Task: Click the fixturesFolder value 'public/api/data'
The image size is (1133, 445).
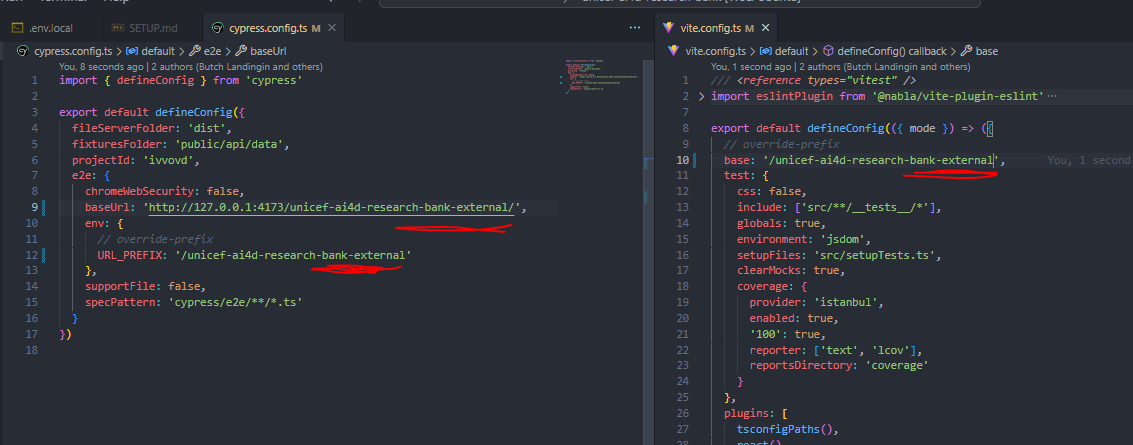Action: coord(232,144)
